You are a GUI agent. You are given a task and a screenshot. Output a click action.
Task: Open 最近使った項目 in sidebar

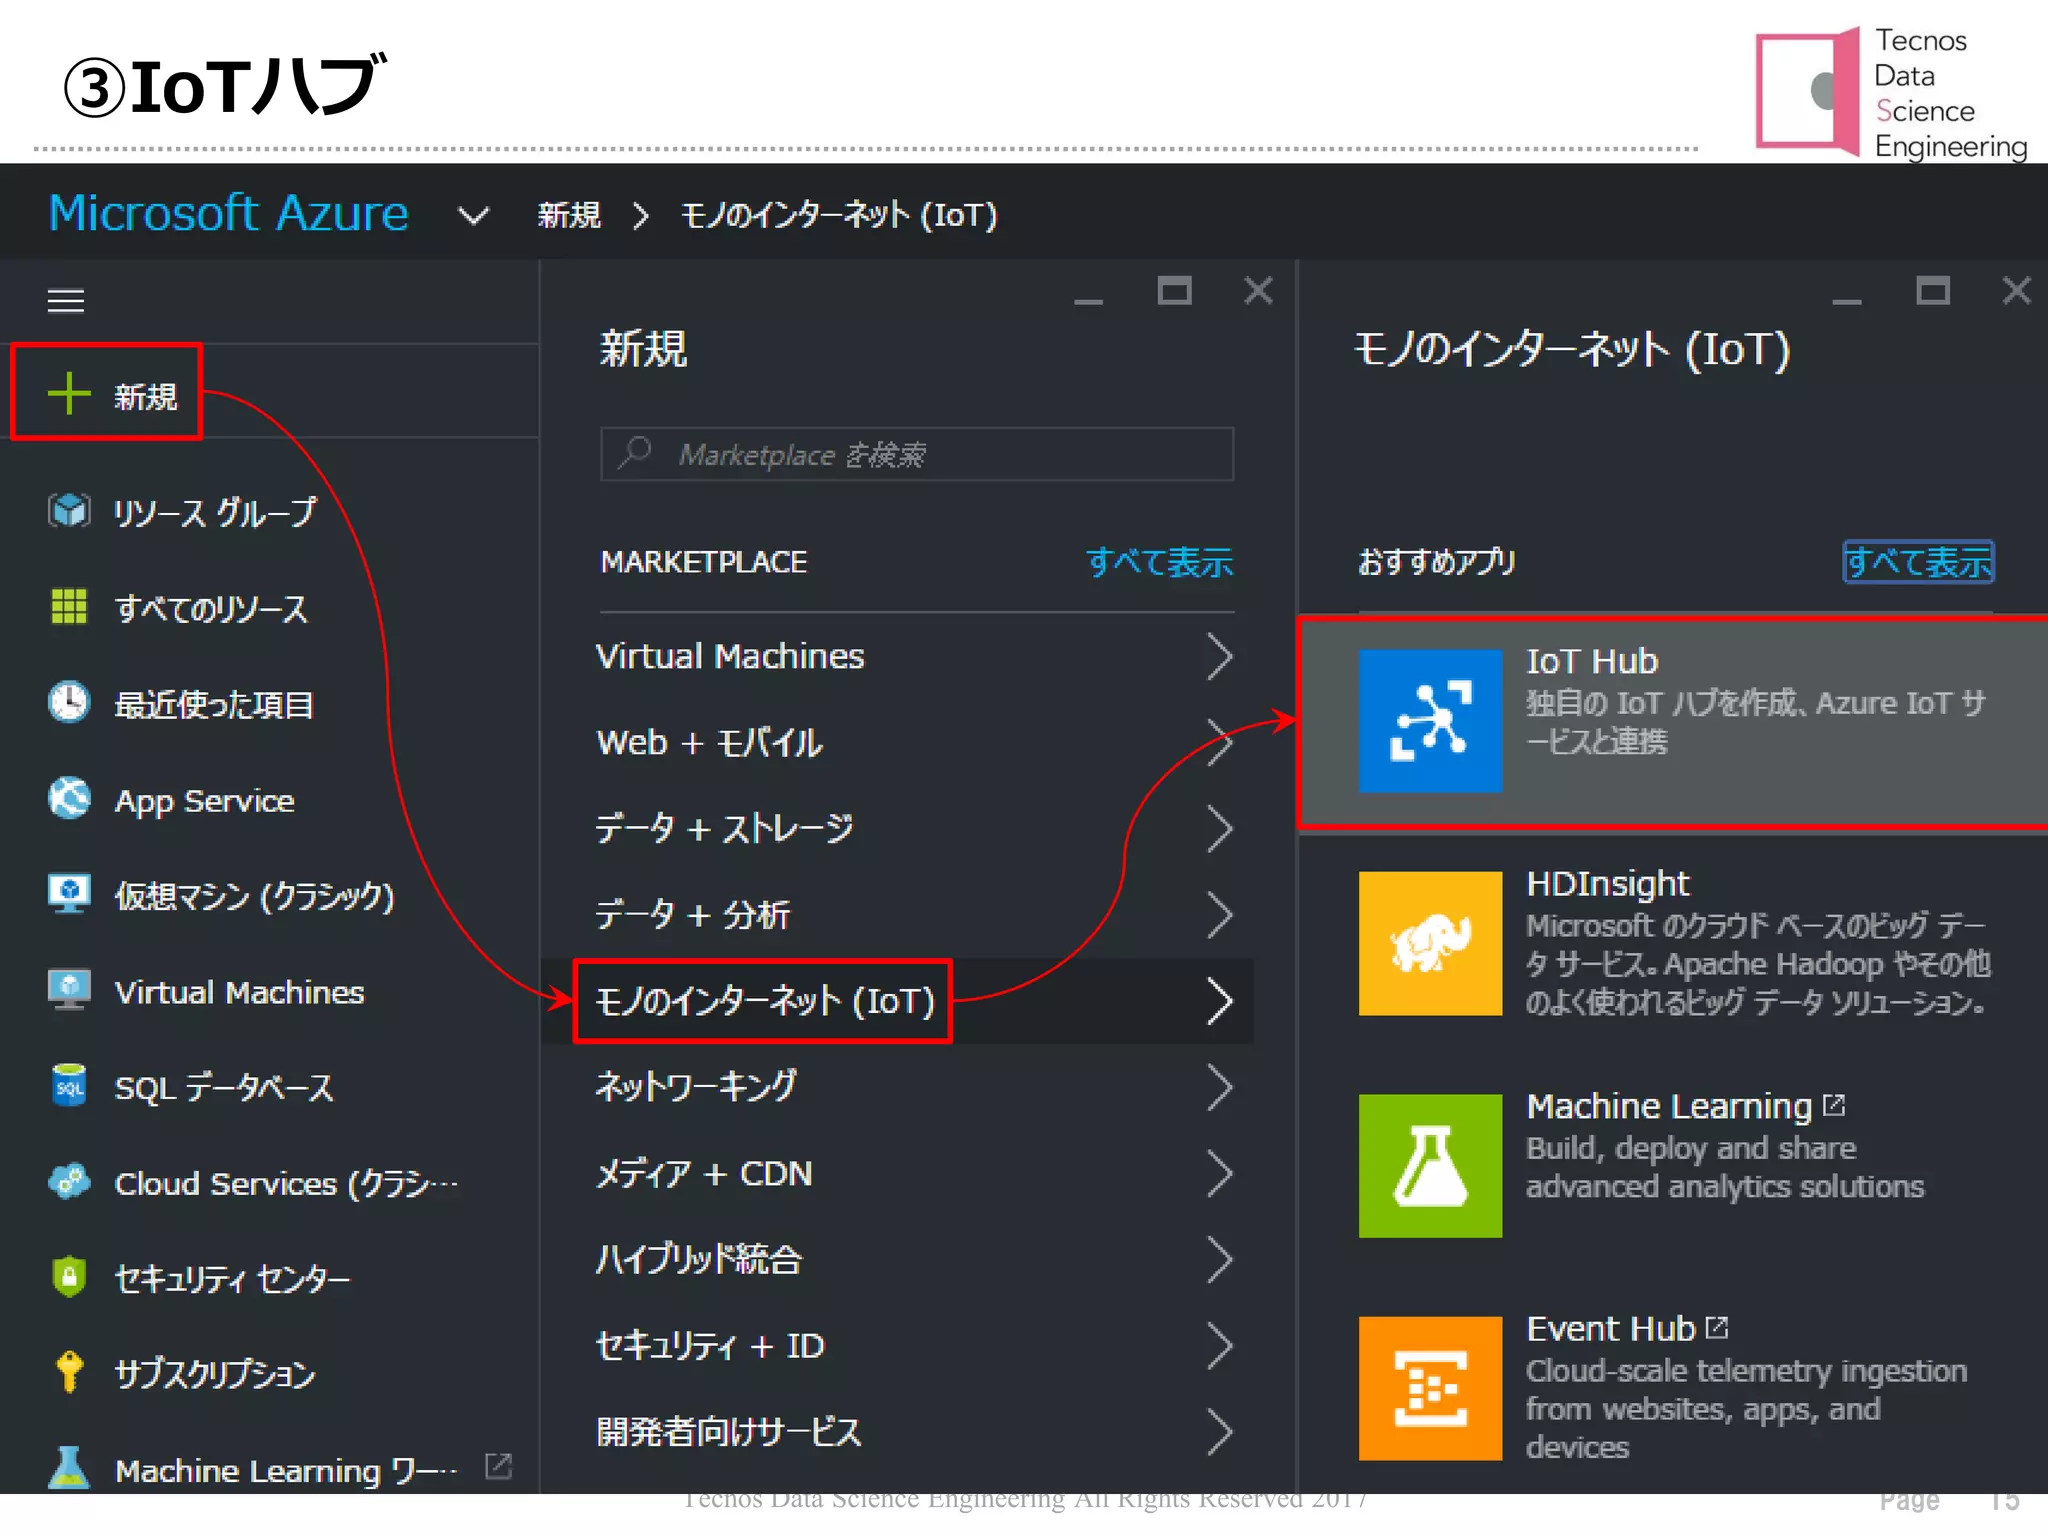point(214,704)
